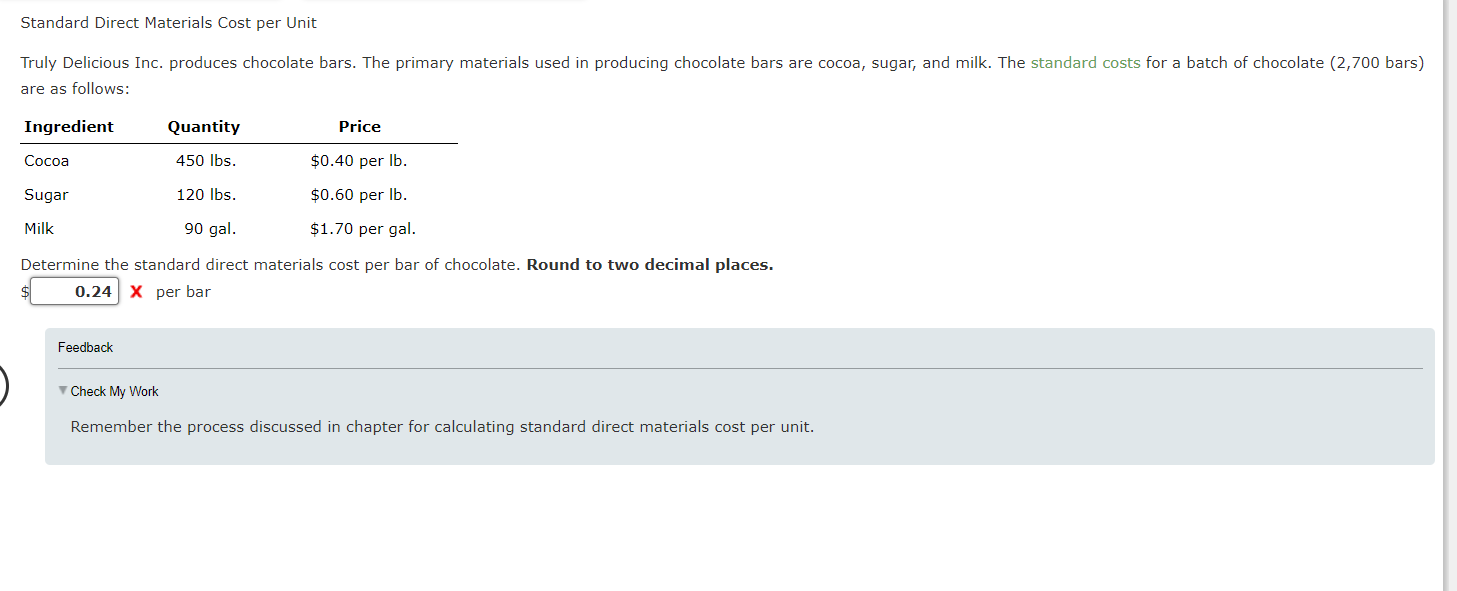Click the red X incorrect answer icon
This screenshot has width=1457, height=591.
point(136,291)
